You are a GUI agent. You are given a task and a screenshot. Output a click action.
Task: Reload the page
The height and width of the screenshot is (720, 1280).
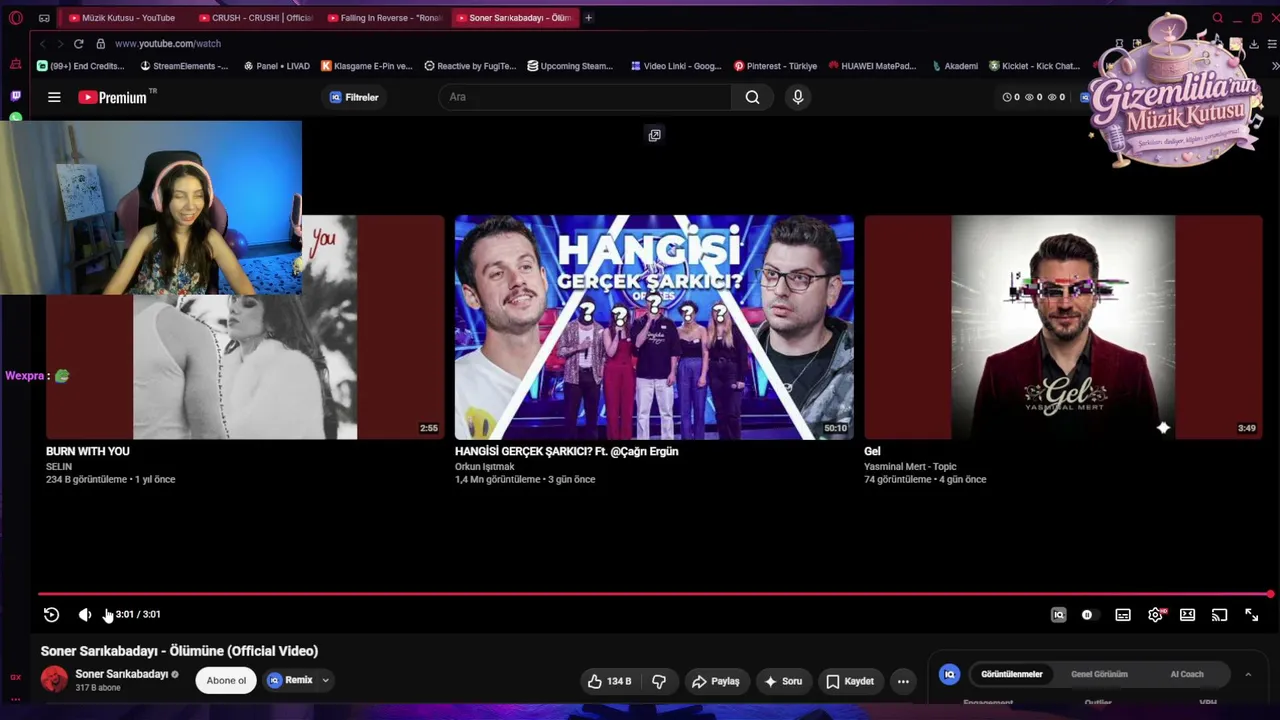78,44
